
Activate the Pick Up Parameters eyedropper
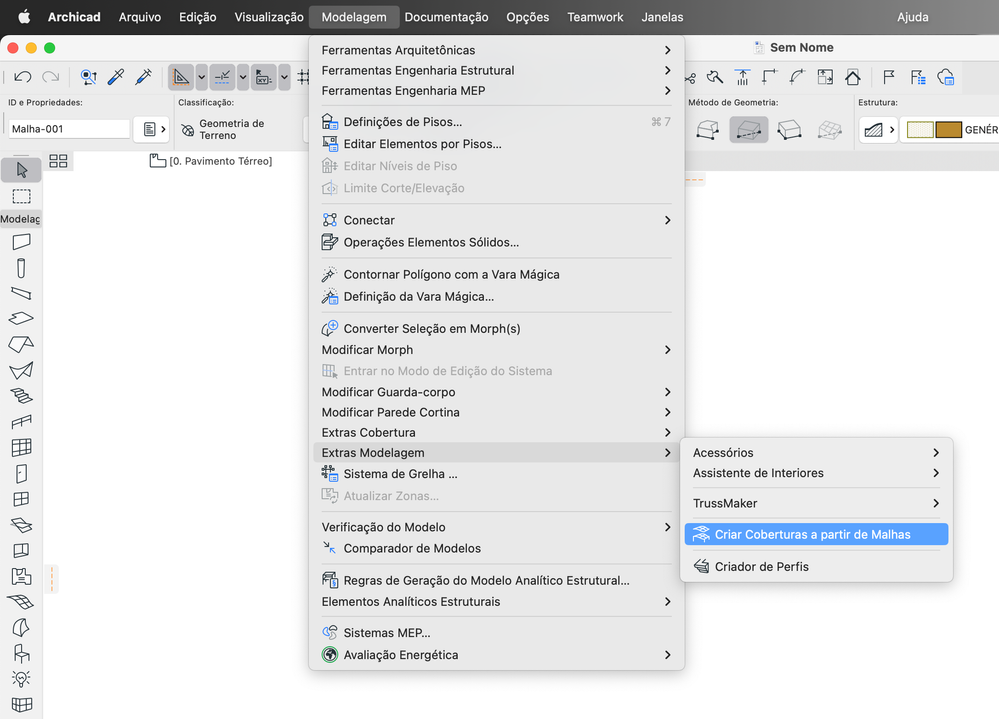pyautogui.click(x=116, y=77)
